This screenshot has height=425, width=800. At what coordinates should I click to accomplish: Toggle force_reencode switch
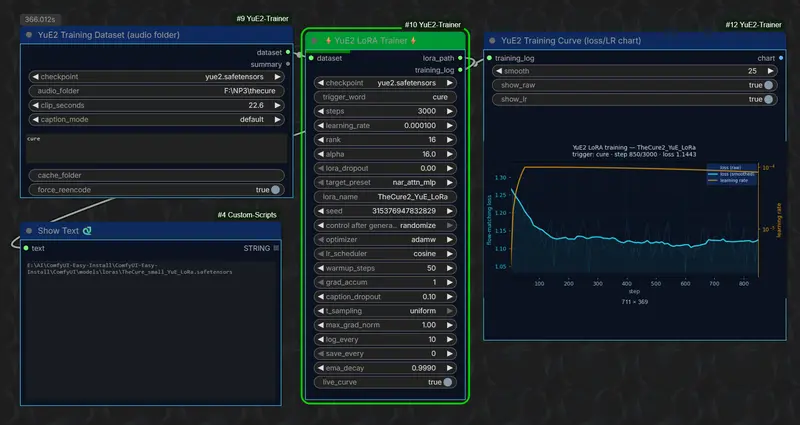click(x=276, y=190)
